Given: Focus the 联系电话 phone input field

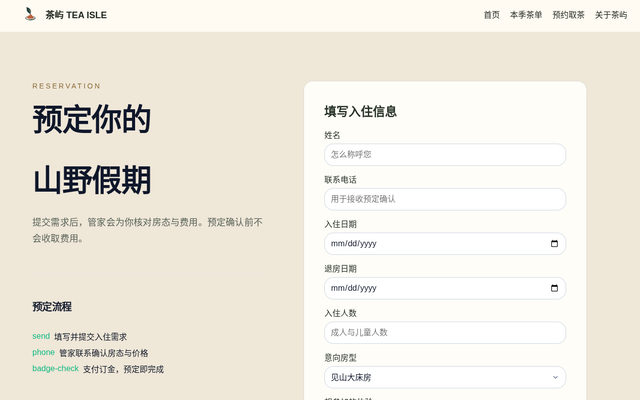Looking at the screenshot, I should coord(445,199).
